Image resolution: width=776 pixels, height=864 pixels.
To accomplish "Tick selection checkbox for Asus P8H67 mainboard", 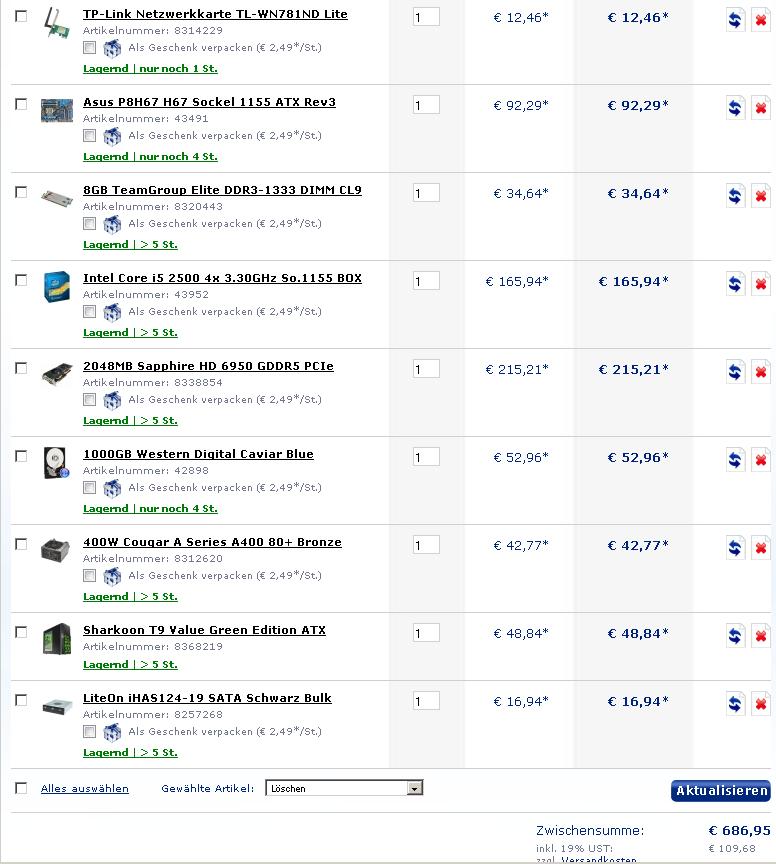I will pyautogui.click(x=21, y=104).
